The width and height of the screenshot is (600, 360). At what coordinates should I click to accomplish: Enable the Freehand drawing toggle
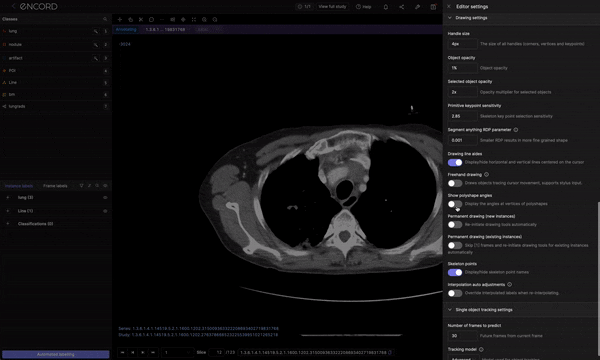click(455, 183)
